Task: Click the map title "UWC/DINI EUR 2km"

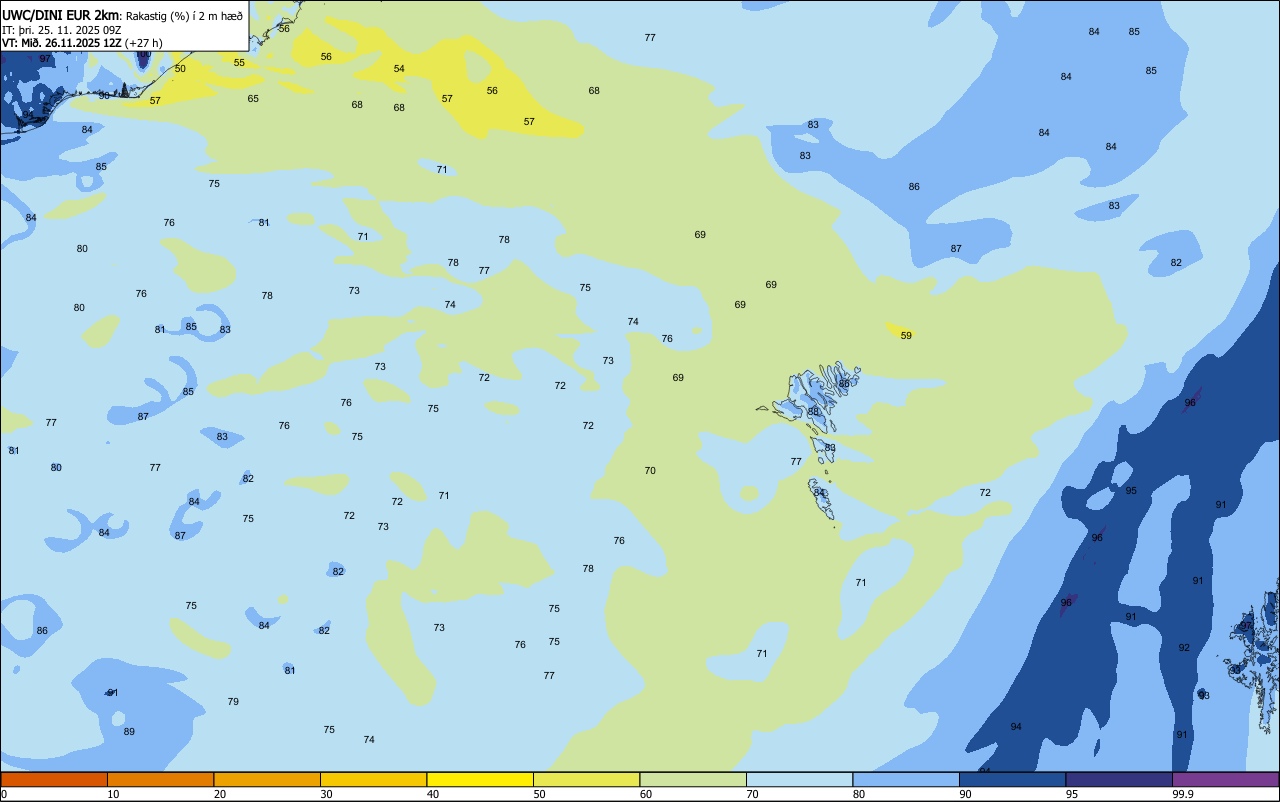Action: click(61, 14)
